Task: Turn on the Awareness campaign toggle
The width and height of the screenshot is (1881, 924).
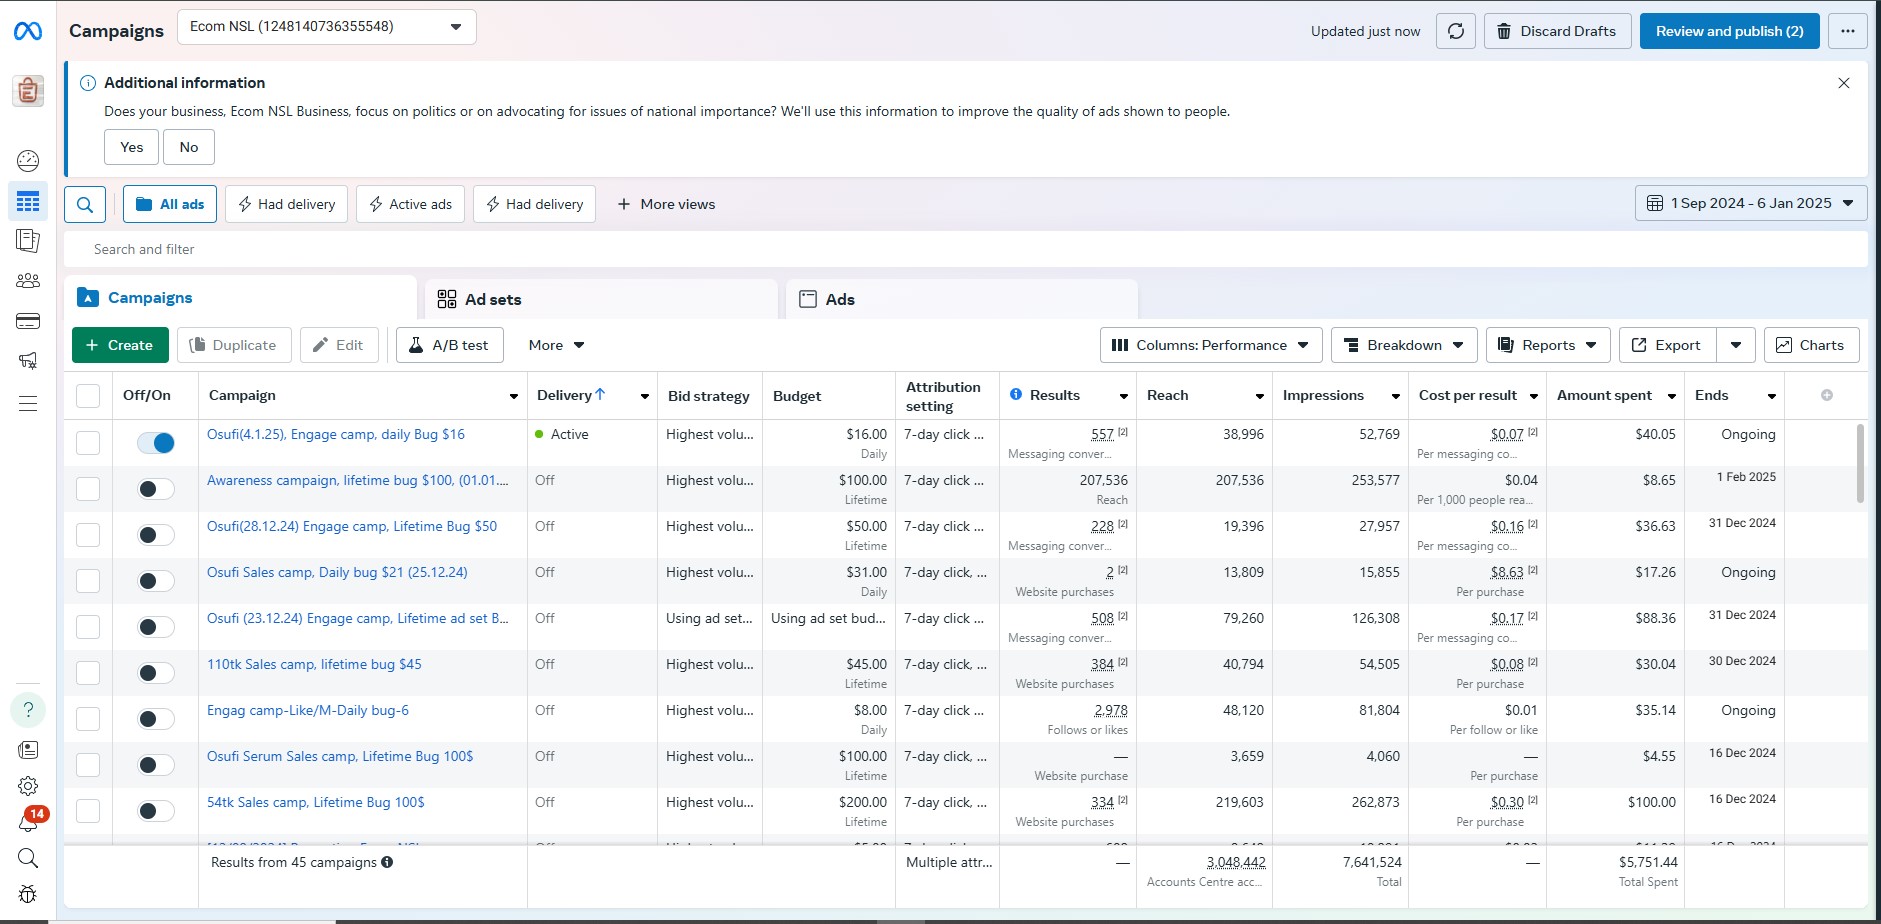Action: (156, 489)
